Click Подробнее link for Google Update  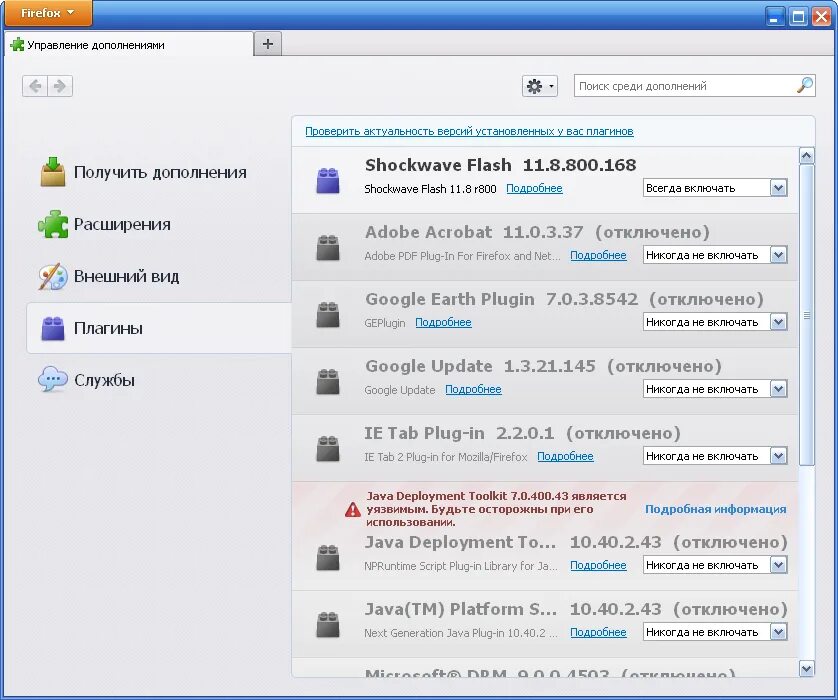click(473, 390)
